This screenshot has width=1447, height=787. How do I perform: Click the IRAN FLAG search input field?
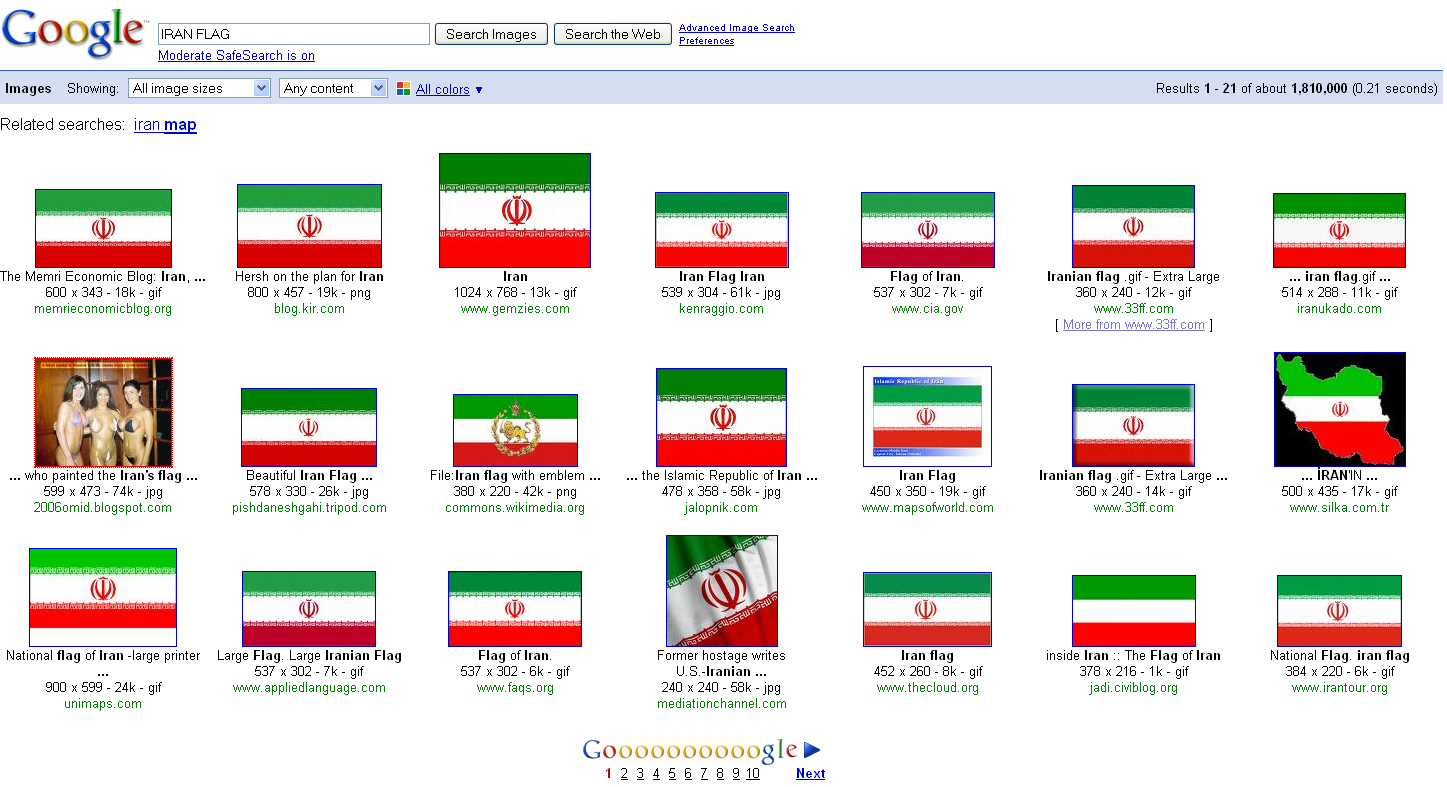point(293,34)
